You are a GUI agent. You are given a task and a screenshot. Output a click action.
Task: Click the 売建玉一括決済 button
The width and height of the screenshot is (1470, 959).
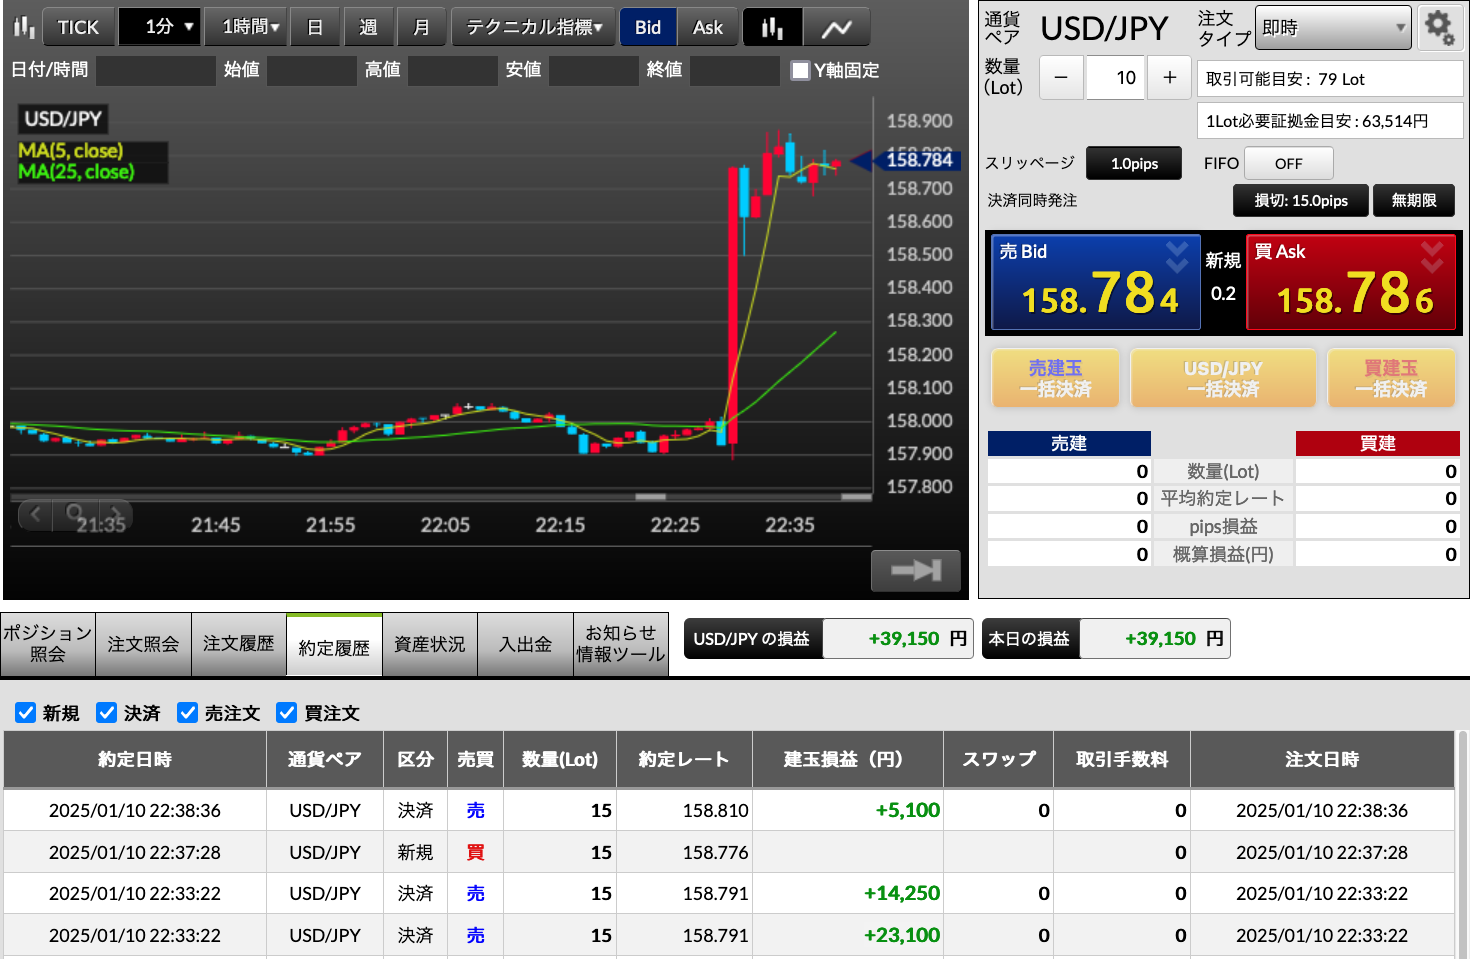[1055, 378]
